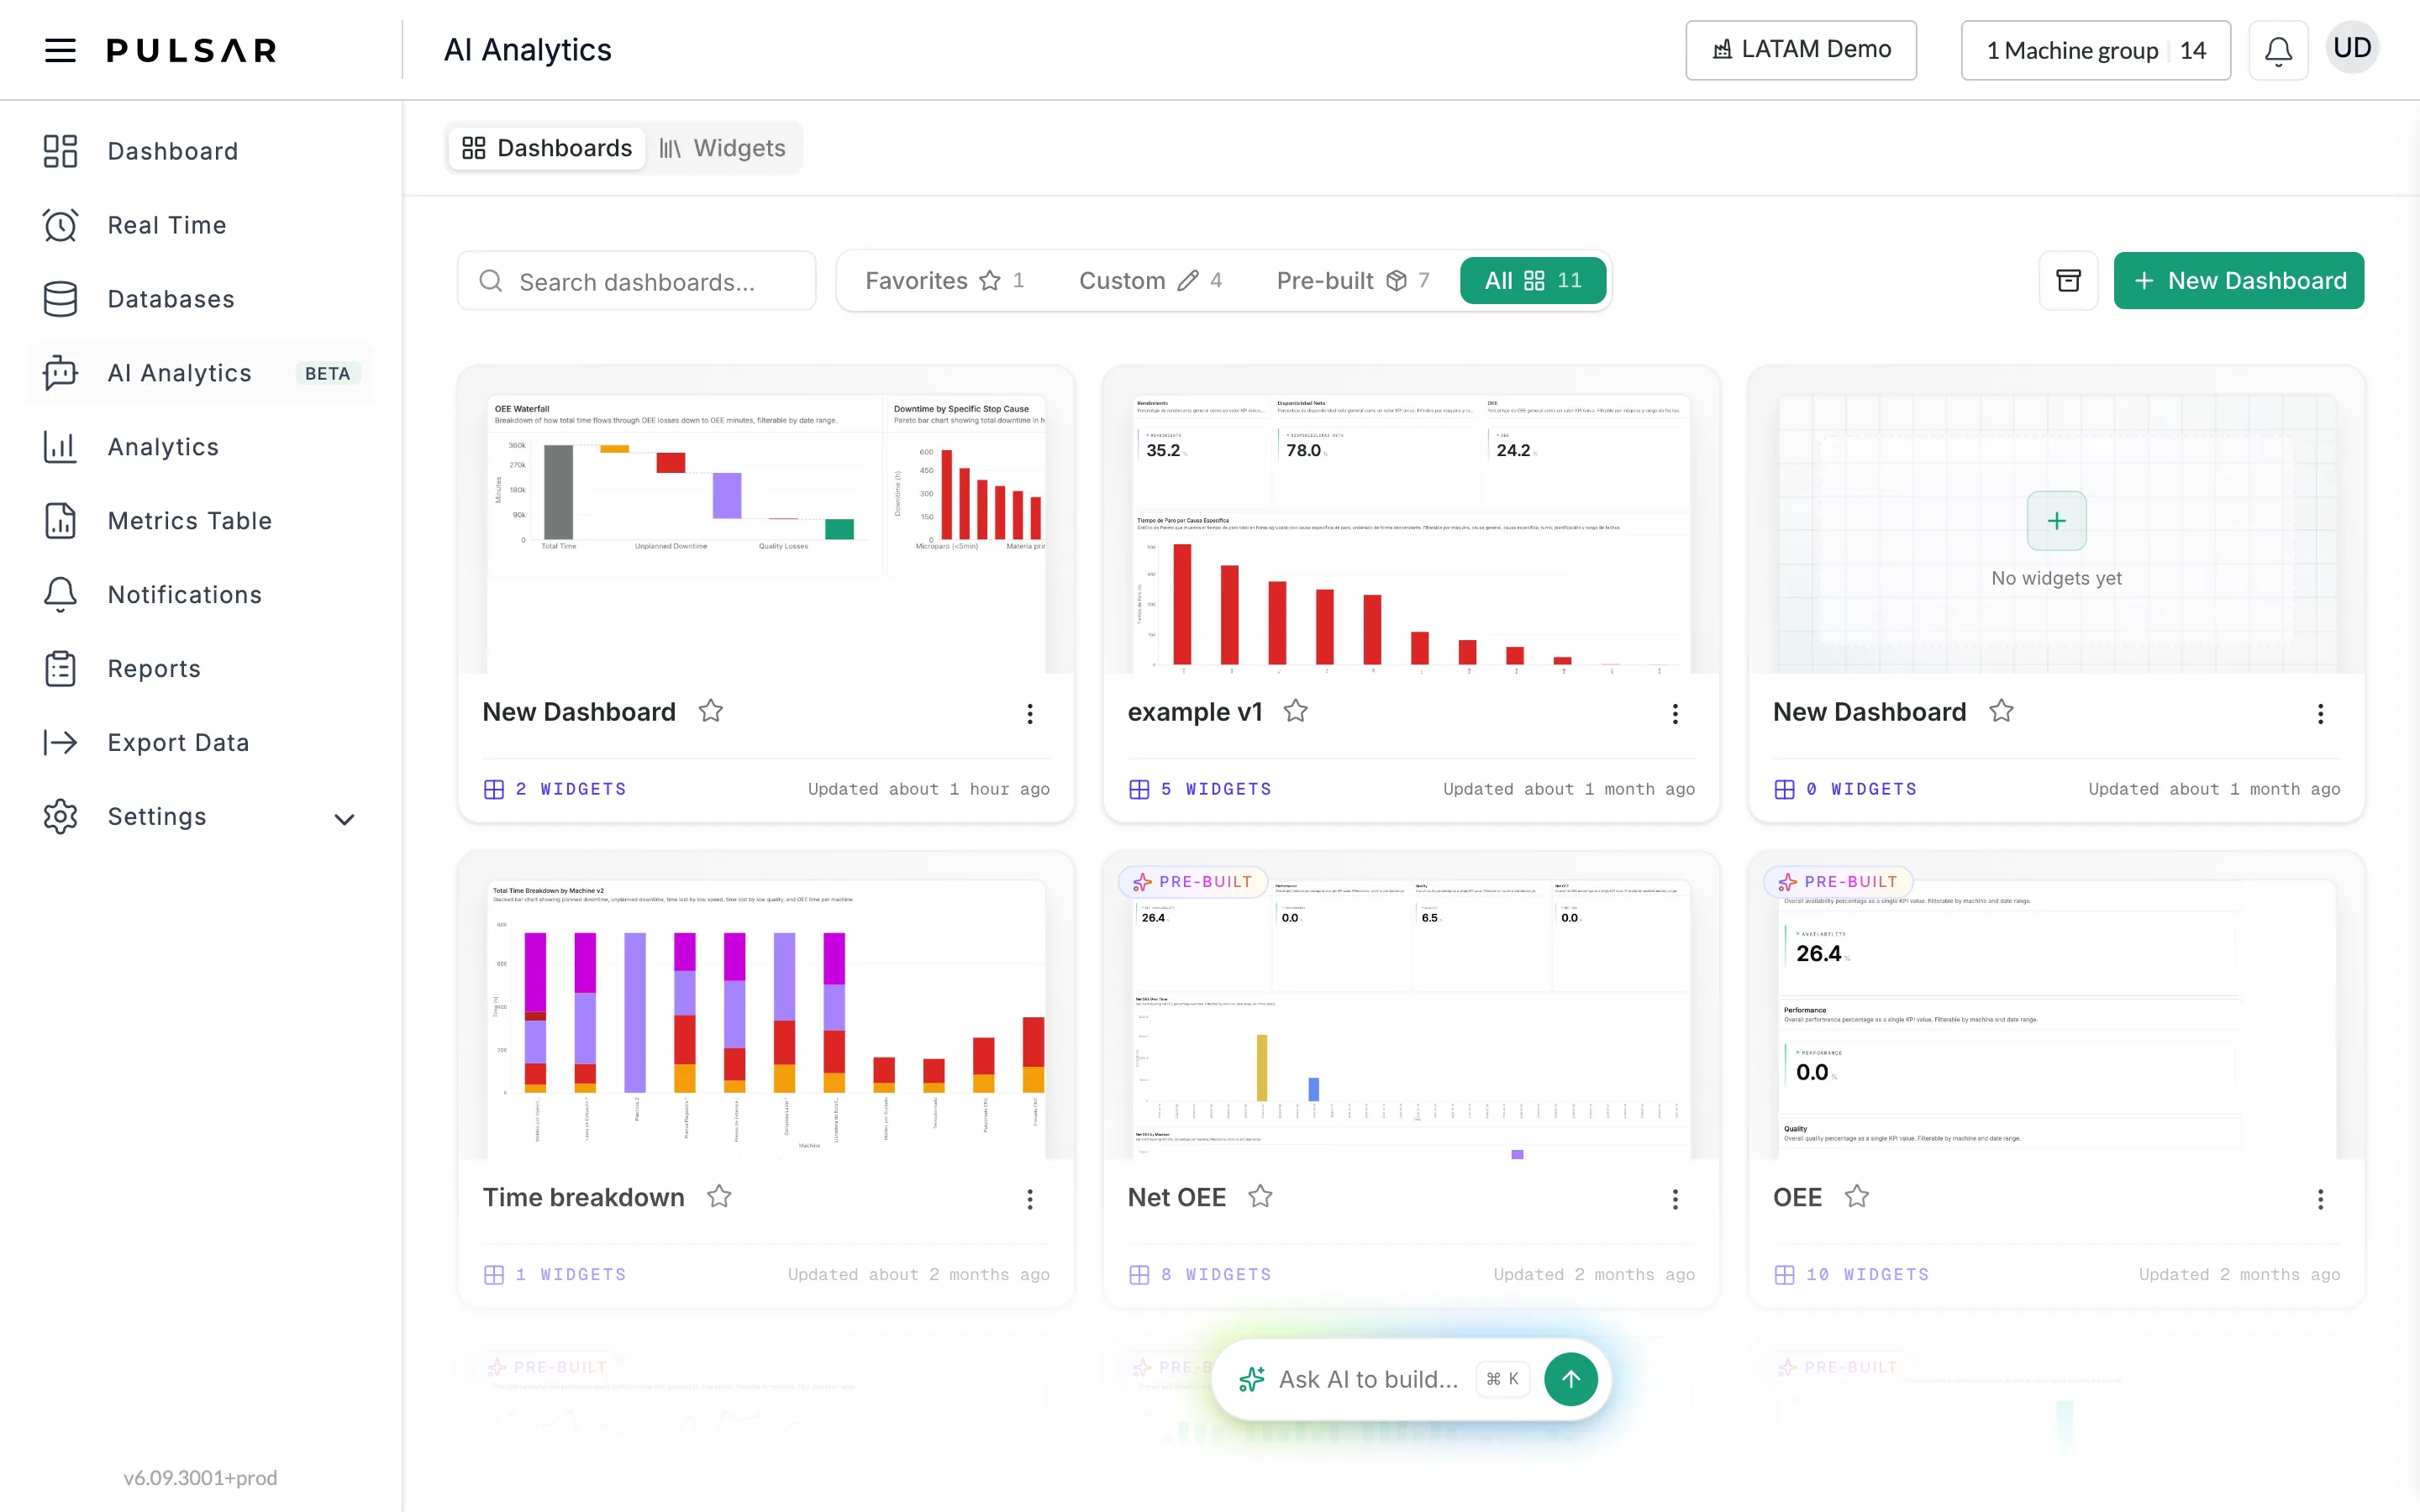Screen dimensions: 2420x1512
Task: Switch to the Widgets tab
Action: pos(723,148)
